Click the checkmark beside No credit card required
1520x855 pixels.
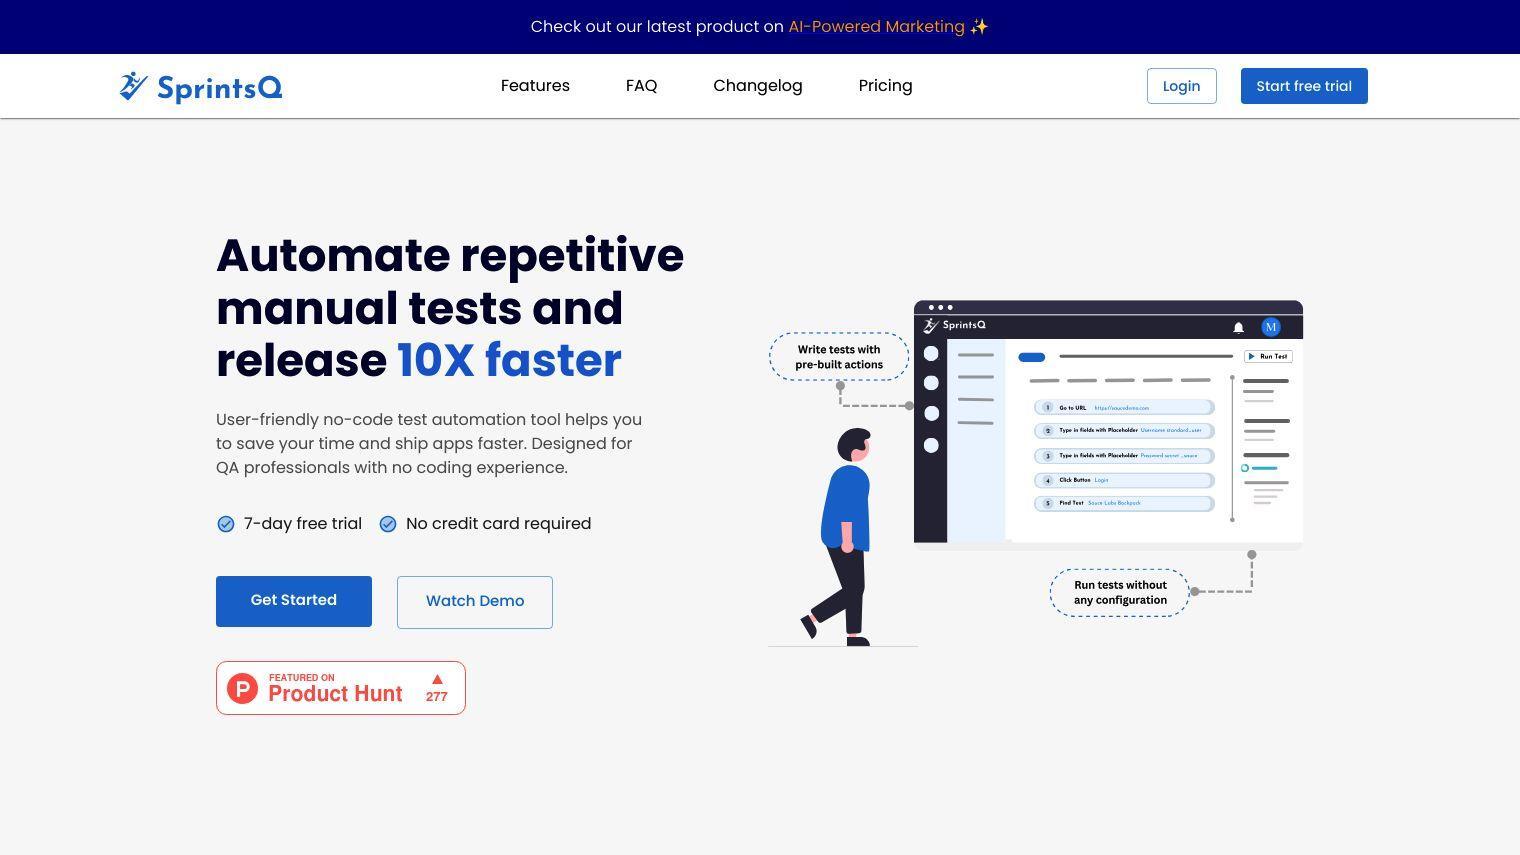pos(388,524)
